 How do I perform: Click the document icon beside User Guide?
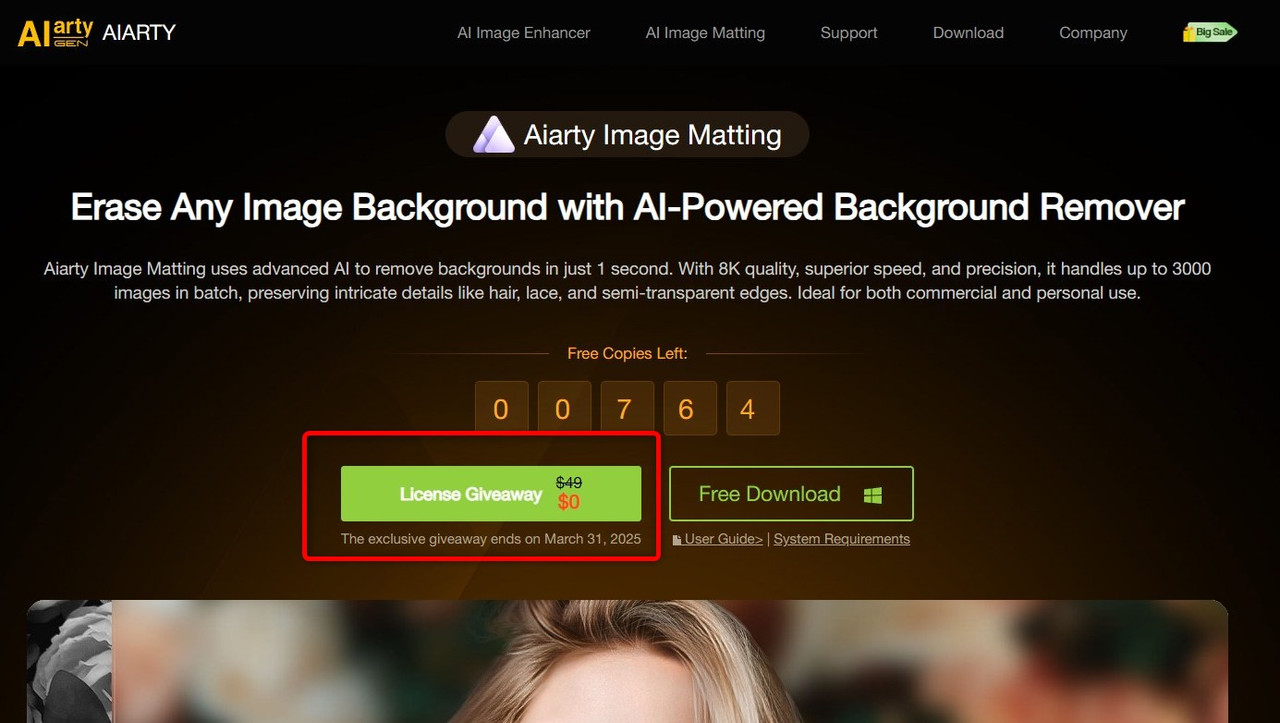pyautogui.click(x=677, y=540)
